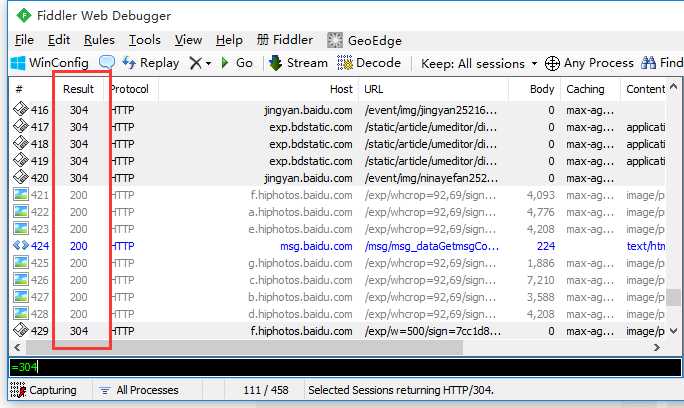Open All Processes filter in status bar
The height and width of the screenshot is (408, 684).
click(x=139, y=390)
